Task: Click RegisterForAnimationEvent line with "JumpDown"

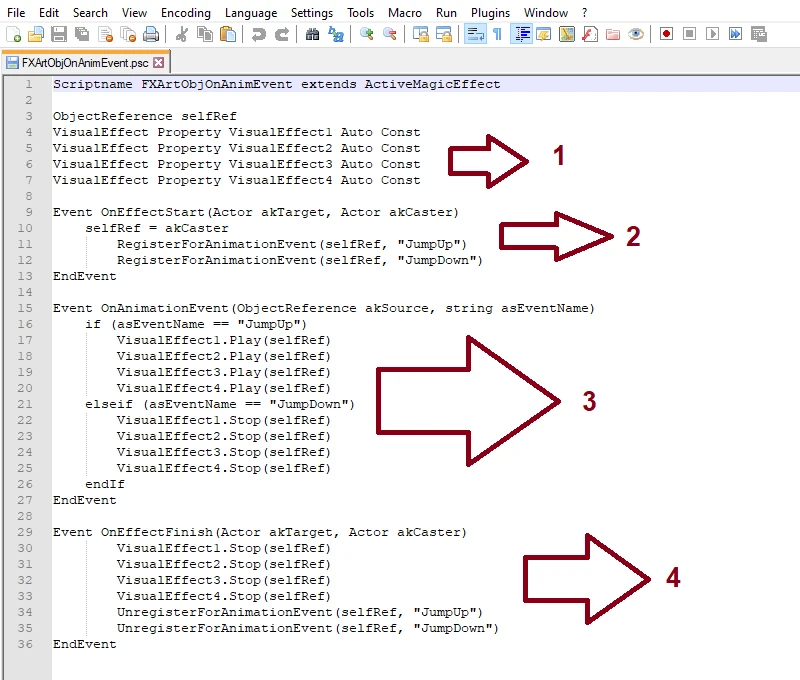Action: (x=299, y=260)
